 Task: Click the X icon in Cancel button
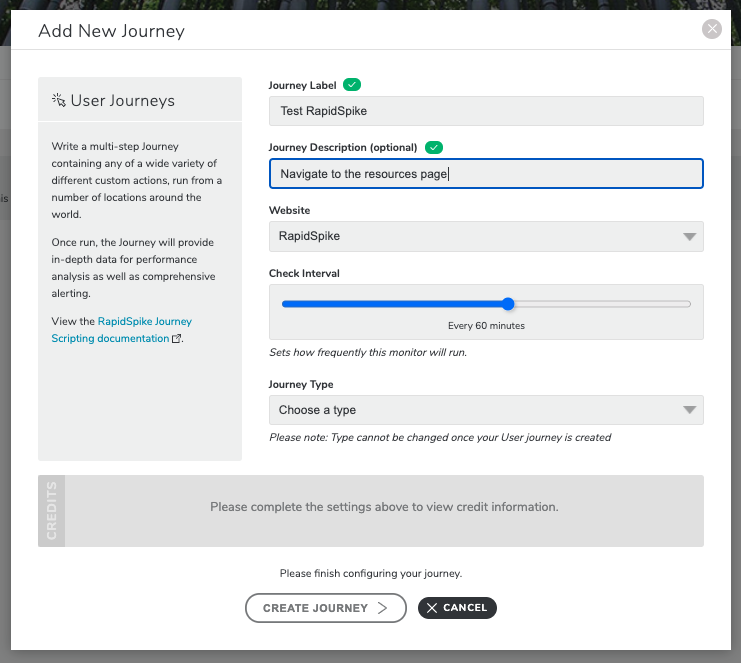[431, 608]
